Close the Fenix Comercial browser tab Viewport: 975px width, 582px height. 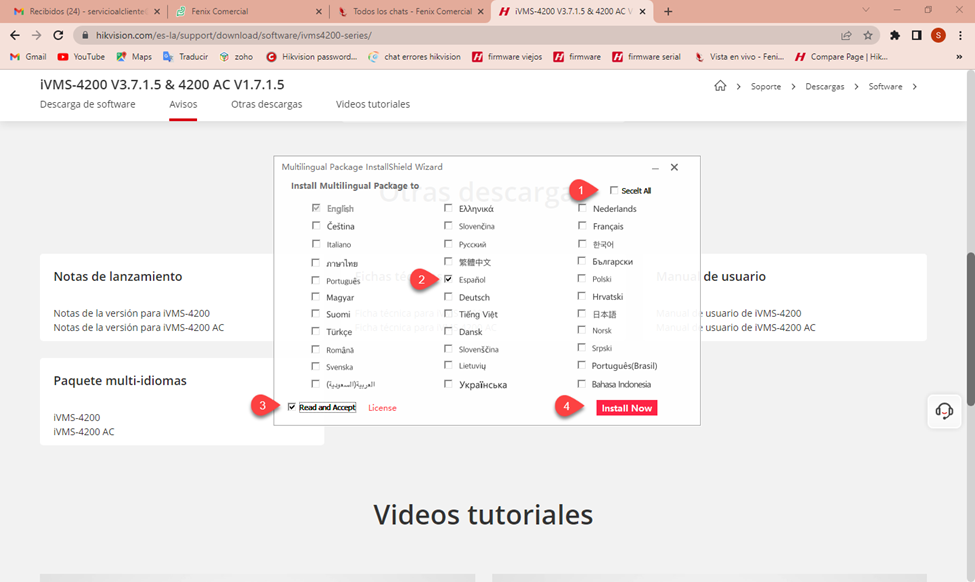(318, 11)
